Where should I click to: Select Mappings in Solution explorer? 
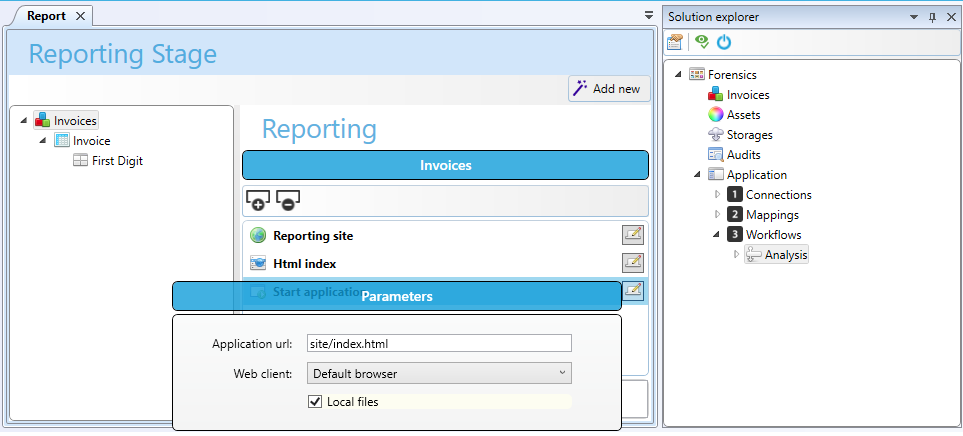(772, 215)
